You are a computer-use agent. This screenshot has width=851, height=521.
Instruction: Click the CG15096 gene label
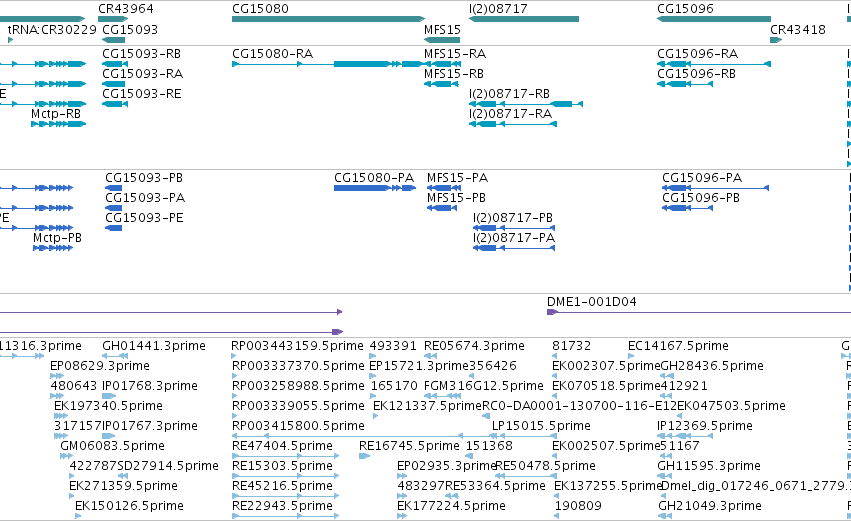(x=685, y=9)
